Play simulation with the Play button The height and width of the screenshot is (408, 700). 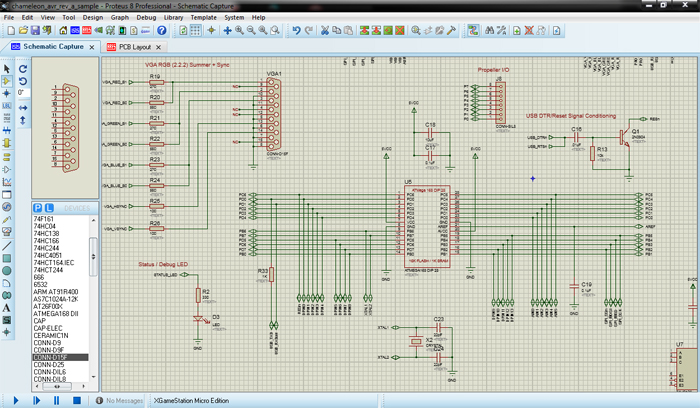[x=16, y=400]
